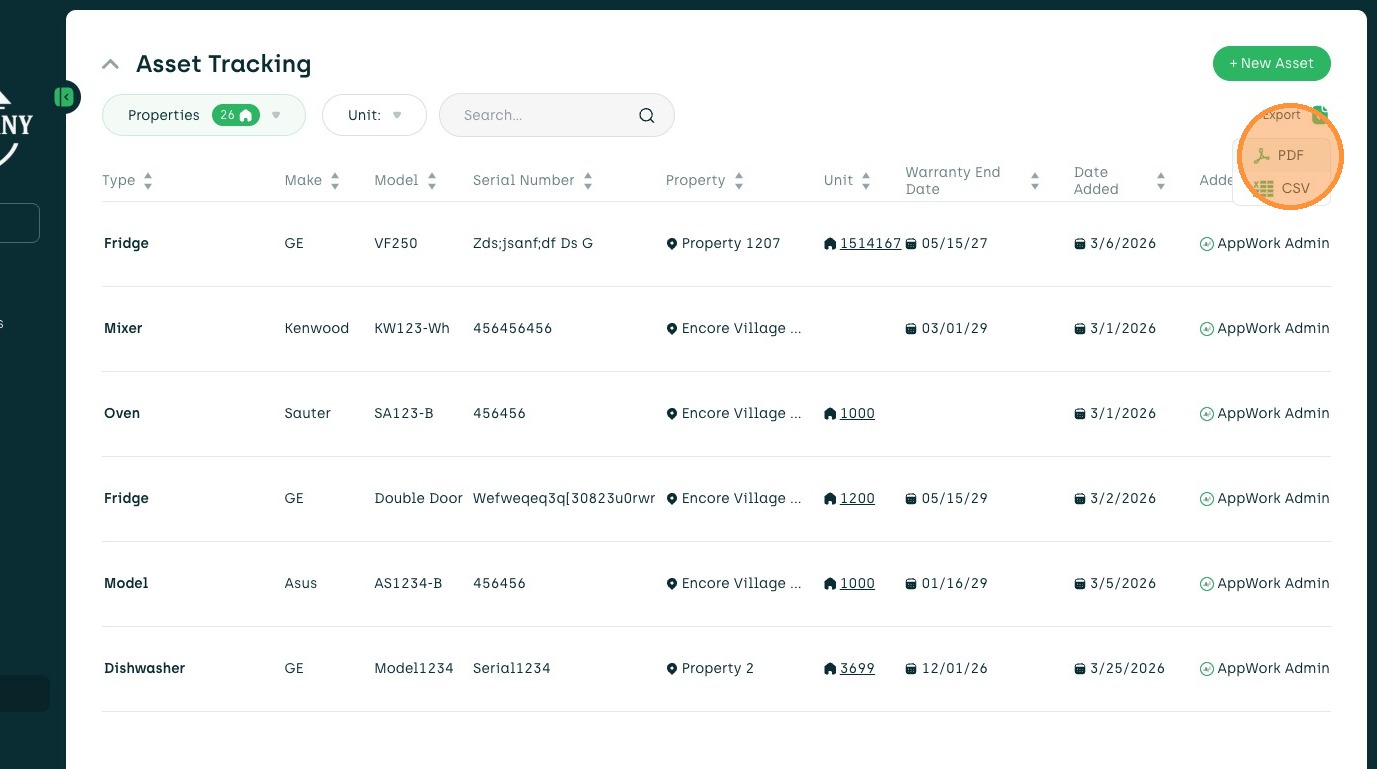Click the search magnifier icon
Image resolution: width=1377 pixels, height=769 pixels.
(647, 115)
